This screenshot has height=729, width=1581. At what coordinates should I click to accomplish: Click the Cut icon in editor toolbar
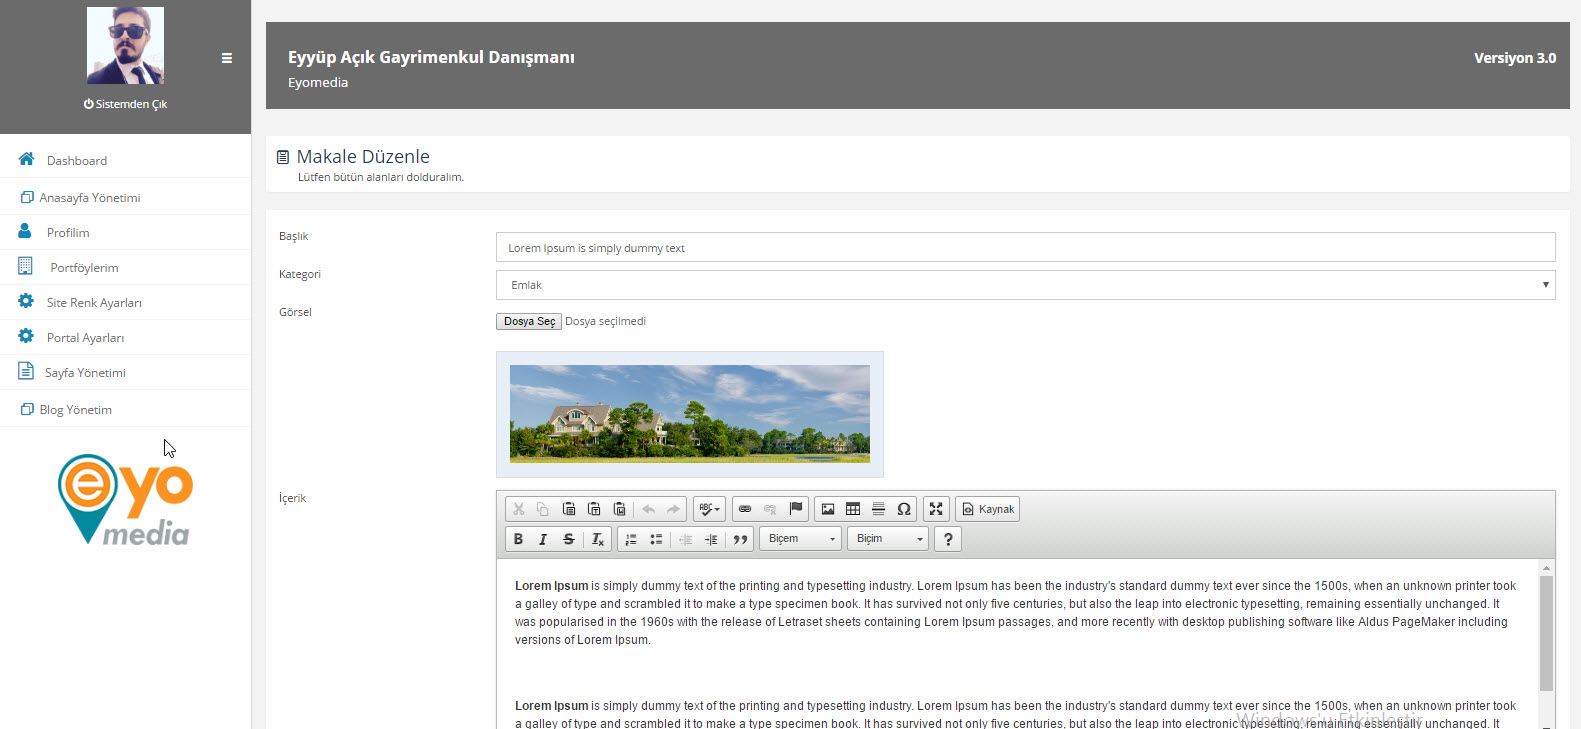tap(518, 509)
